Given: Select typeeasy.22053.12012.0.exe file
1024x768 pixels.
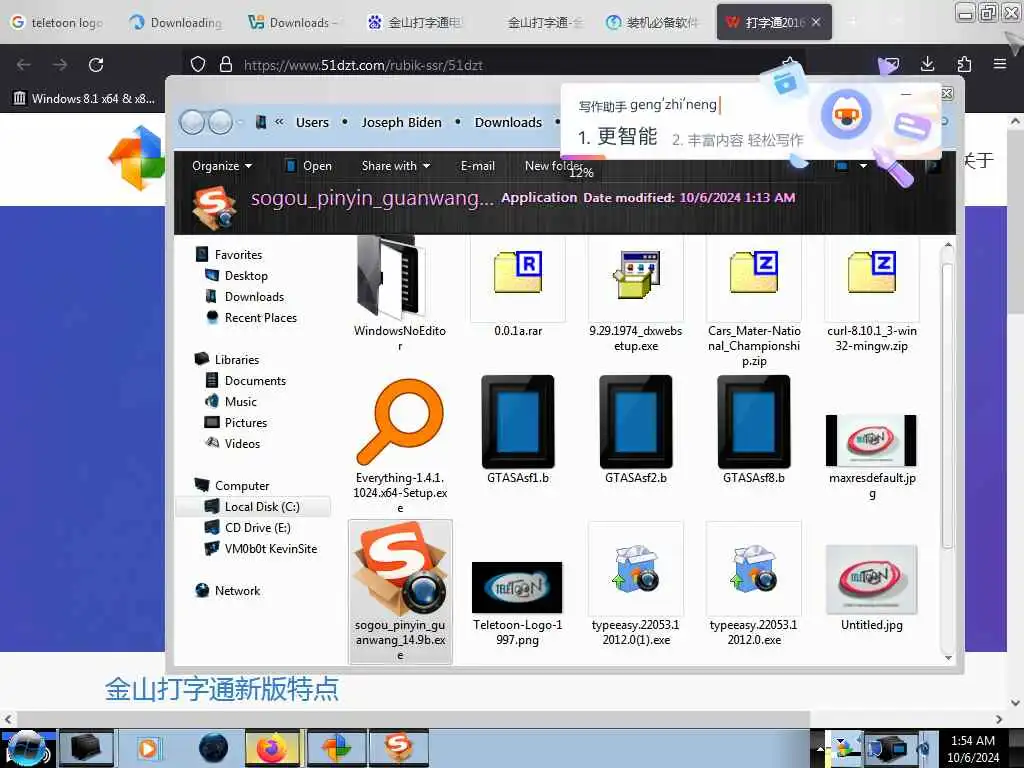Looking at the screenshot, I should [x=754, y=584].
